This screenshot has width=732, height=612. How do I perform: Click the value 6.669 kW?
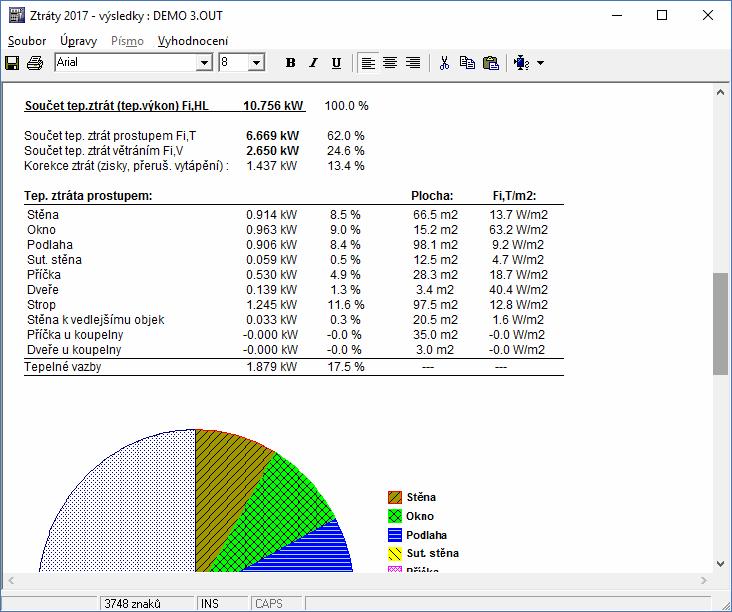pos(272,136)
